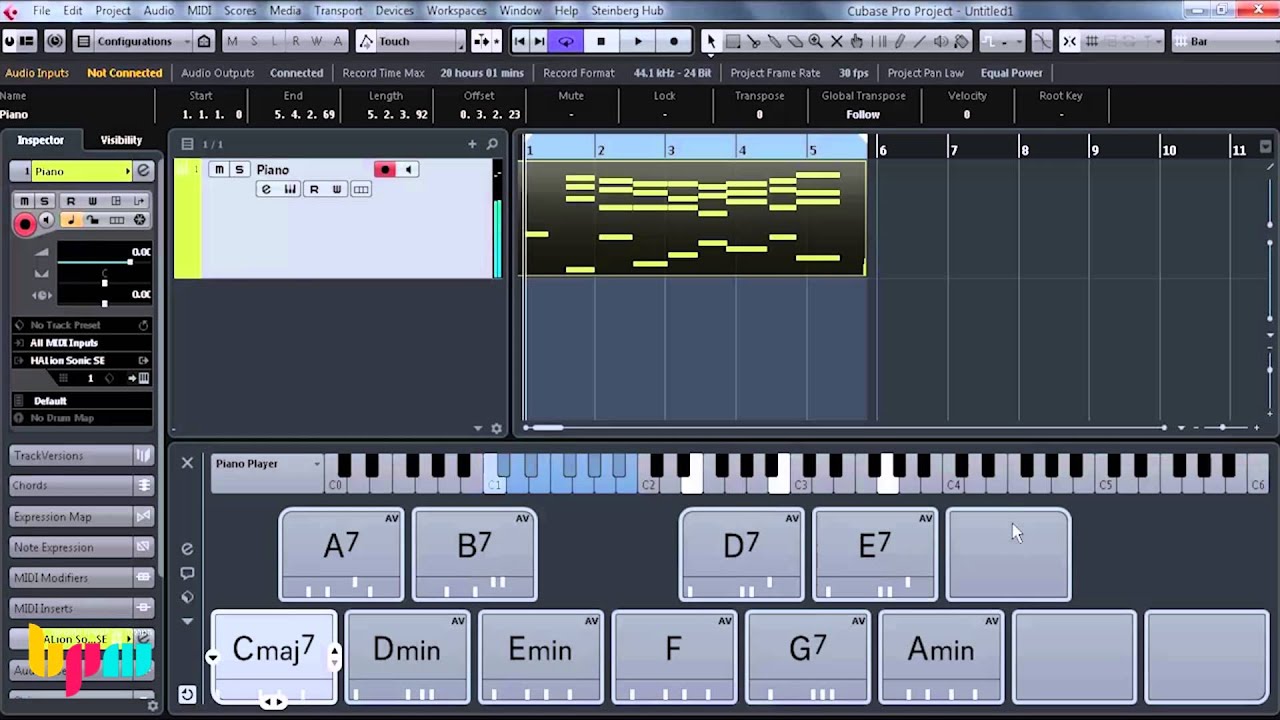Toggle Monitor speaker on the Piano track

click(408, 170)
